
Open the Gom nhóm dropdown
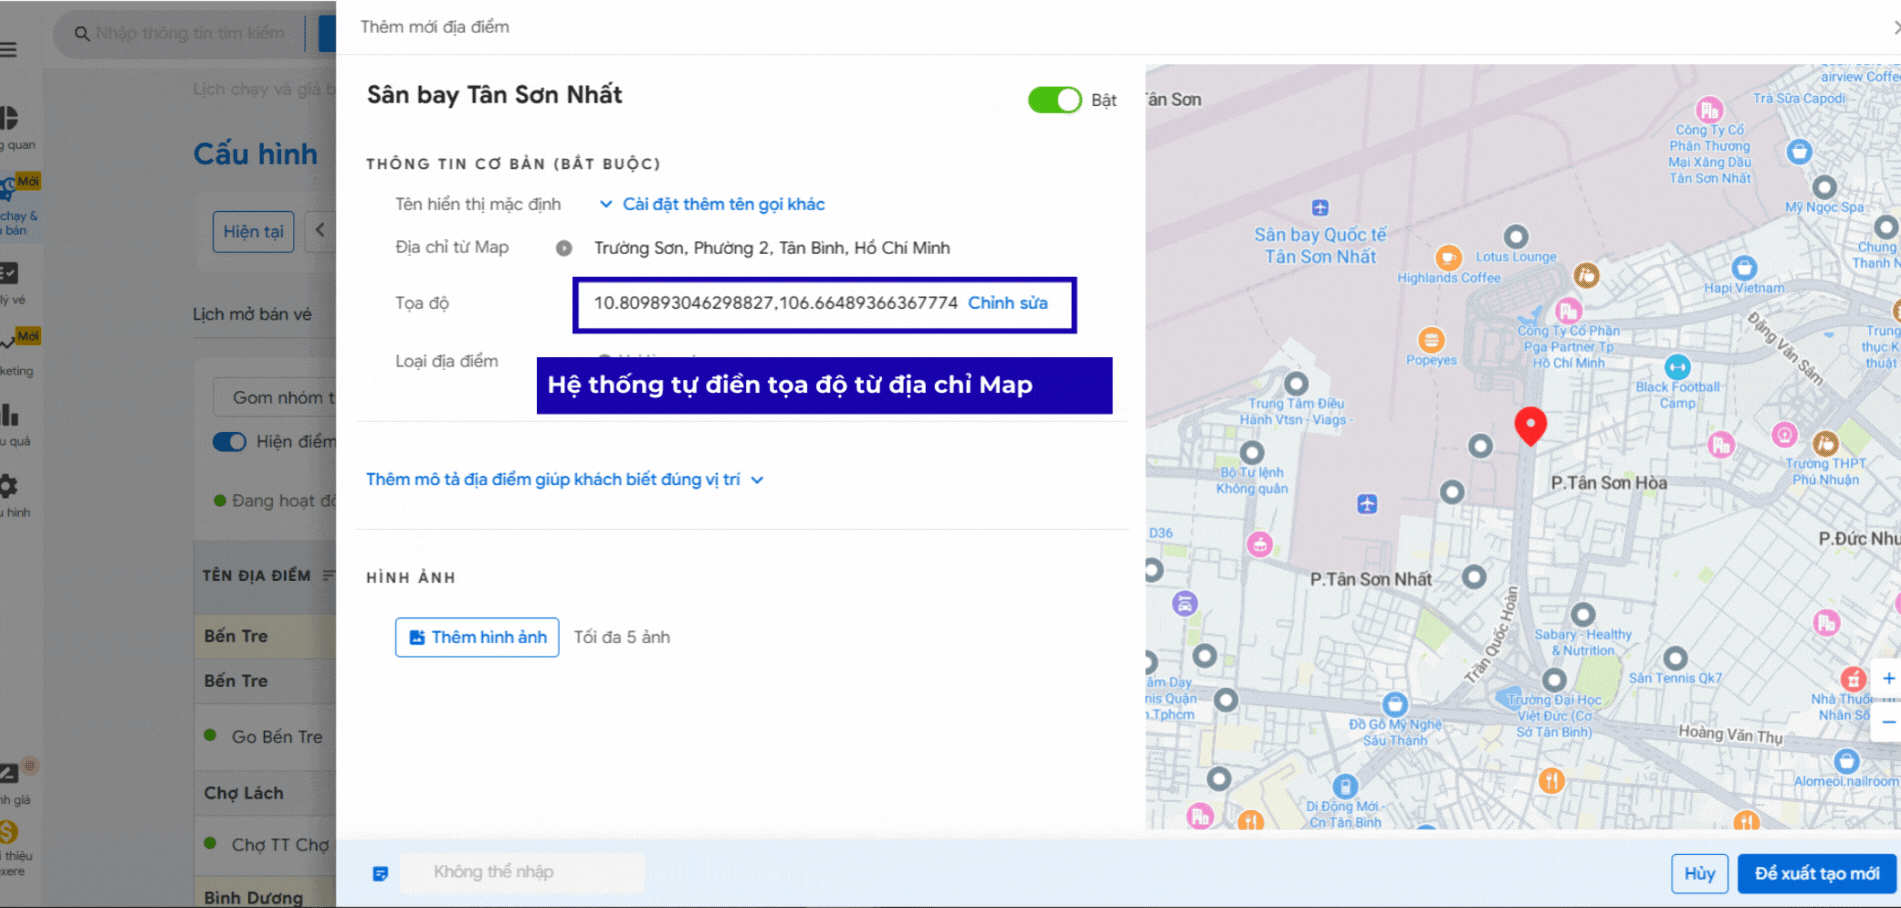point(277,398)
